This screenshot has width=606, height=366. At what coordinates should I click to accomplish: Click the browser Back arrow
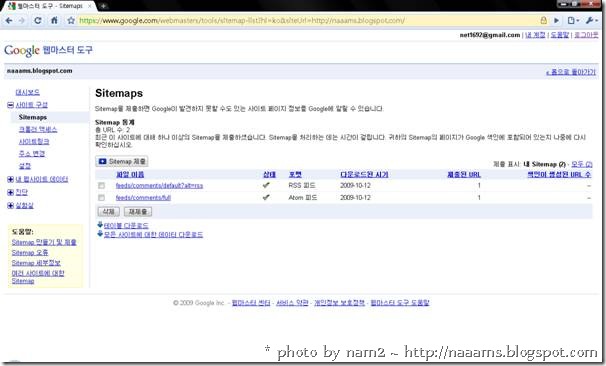[x=9, y=20]
